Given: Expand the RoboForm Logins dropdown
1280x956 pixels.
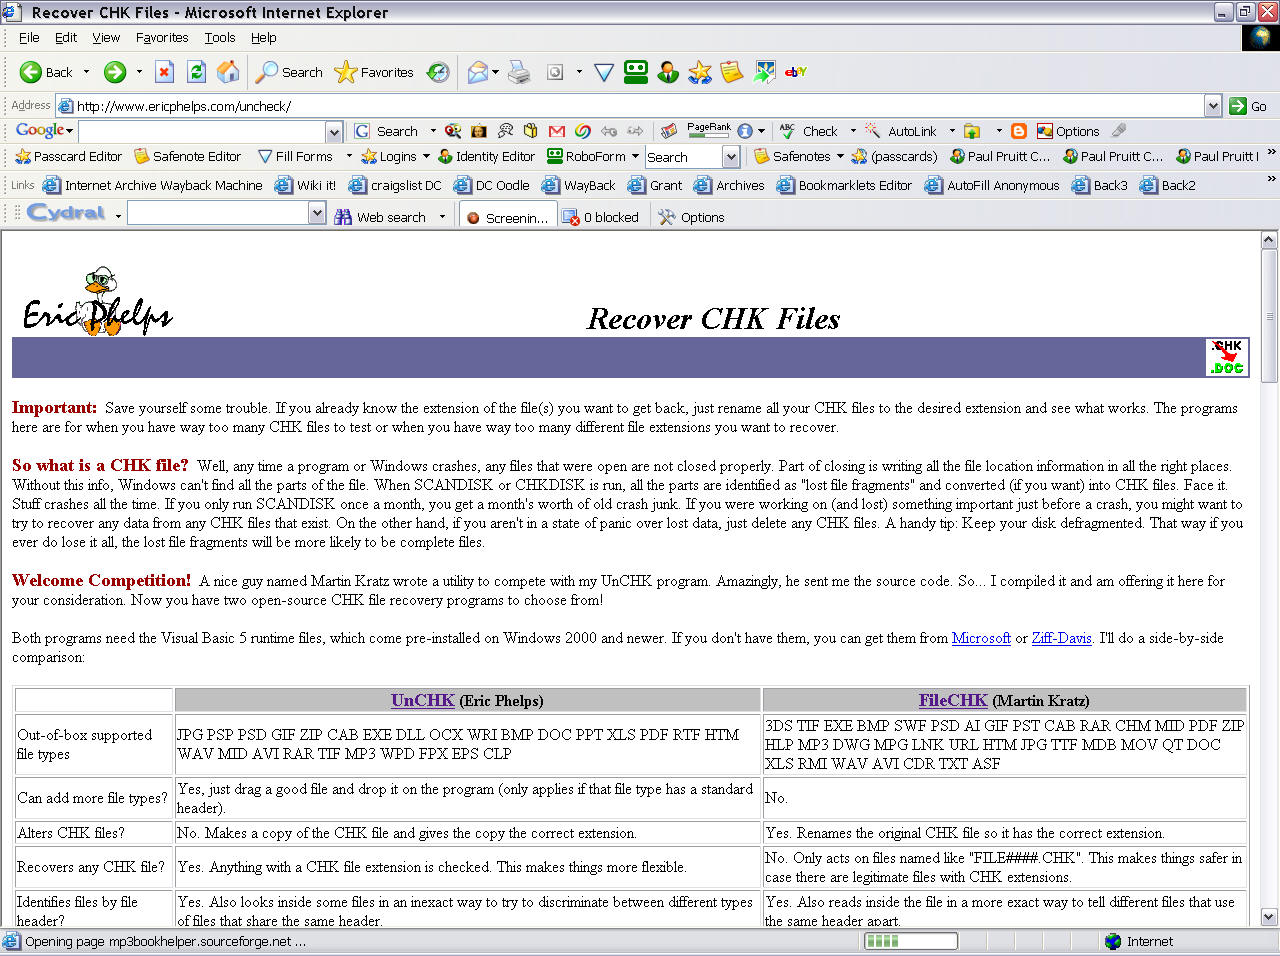Looking at the screenshot, I should (426, 157).
